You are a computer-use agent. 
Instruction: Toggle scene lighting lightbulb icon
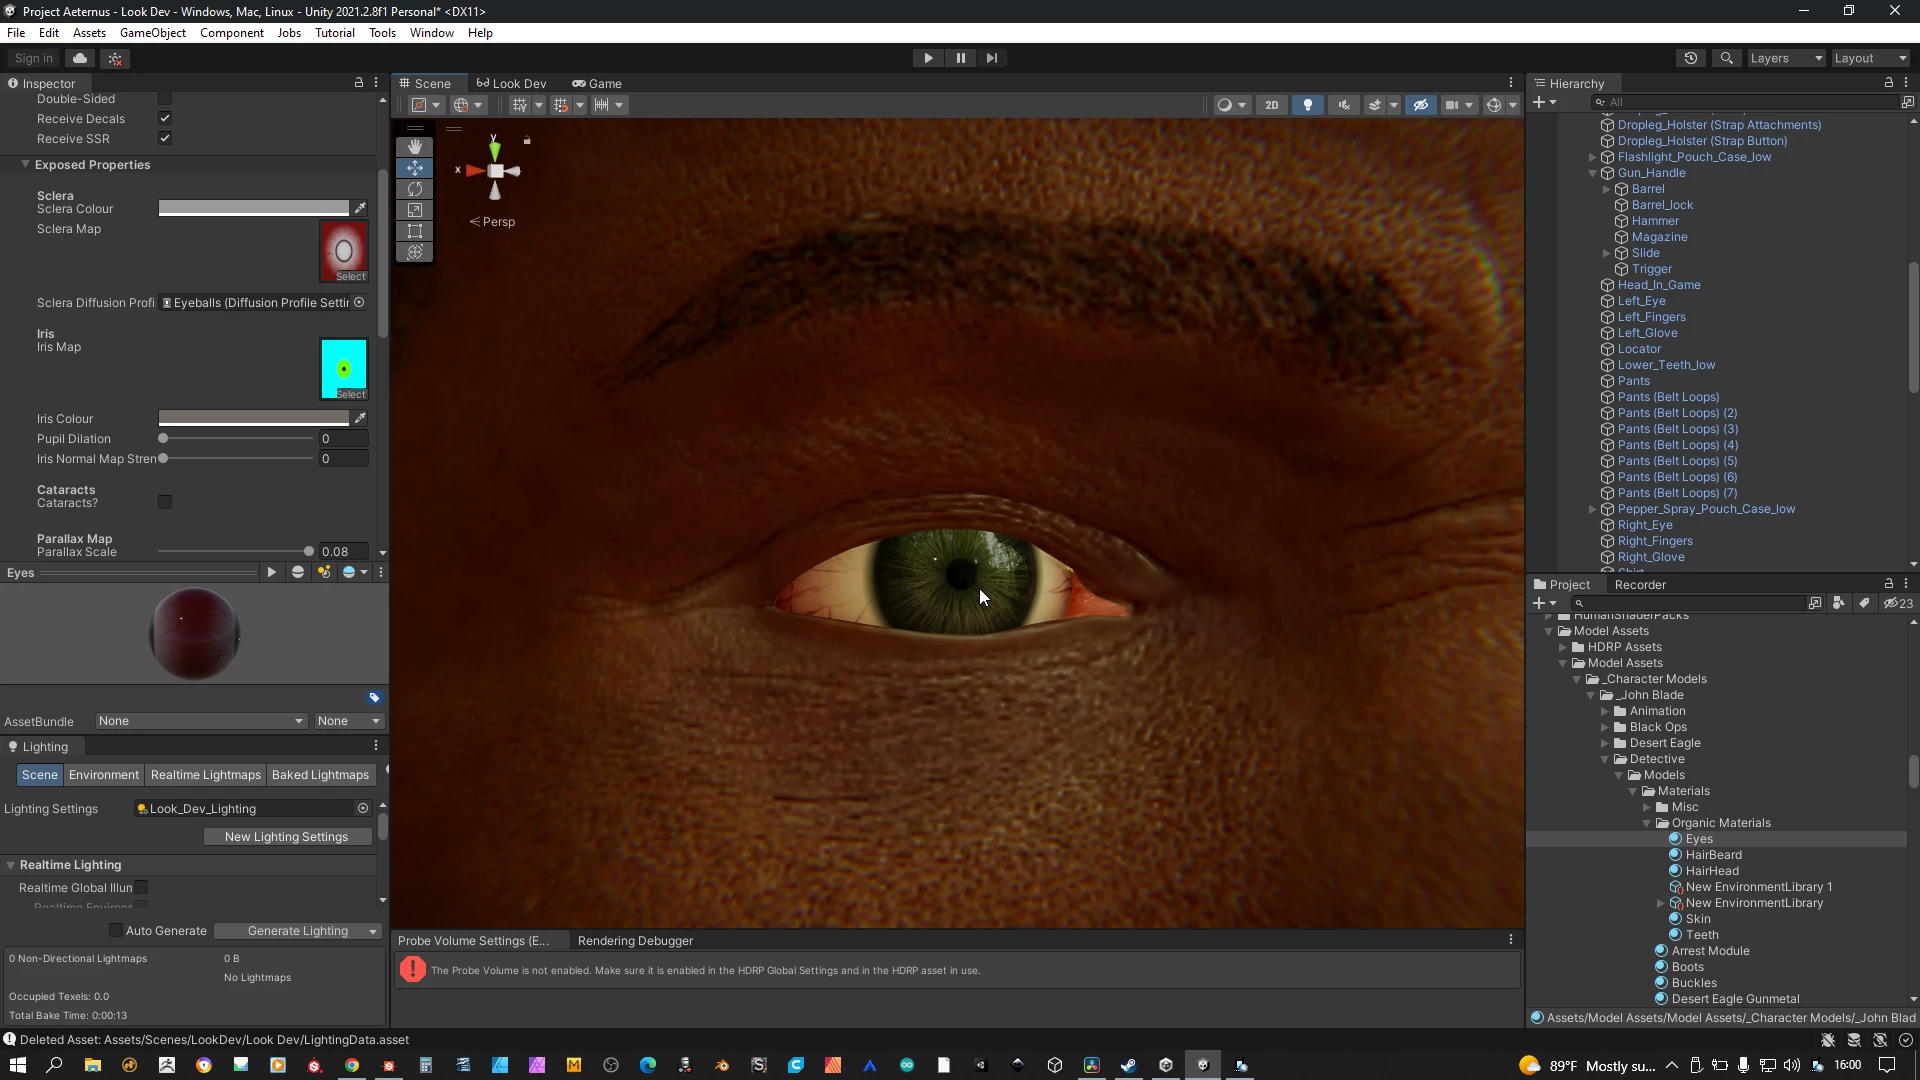click(x=1307, y=105)
